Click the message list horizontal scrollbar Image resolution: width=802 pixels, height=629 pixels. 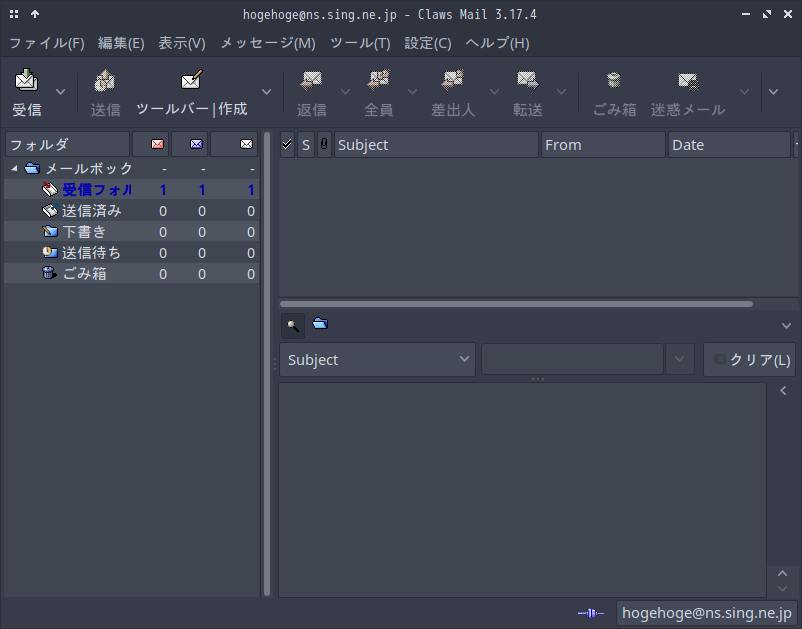[x=516, y=304]
